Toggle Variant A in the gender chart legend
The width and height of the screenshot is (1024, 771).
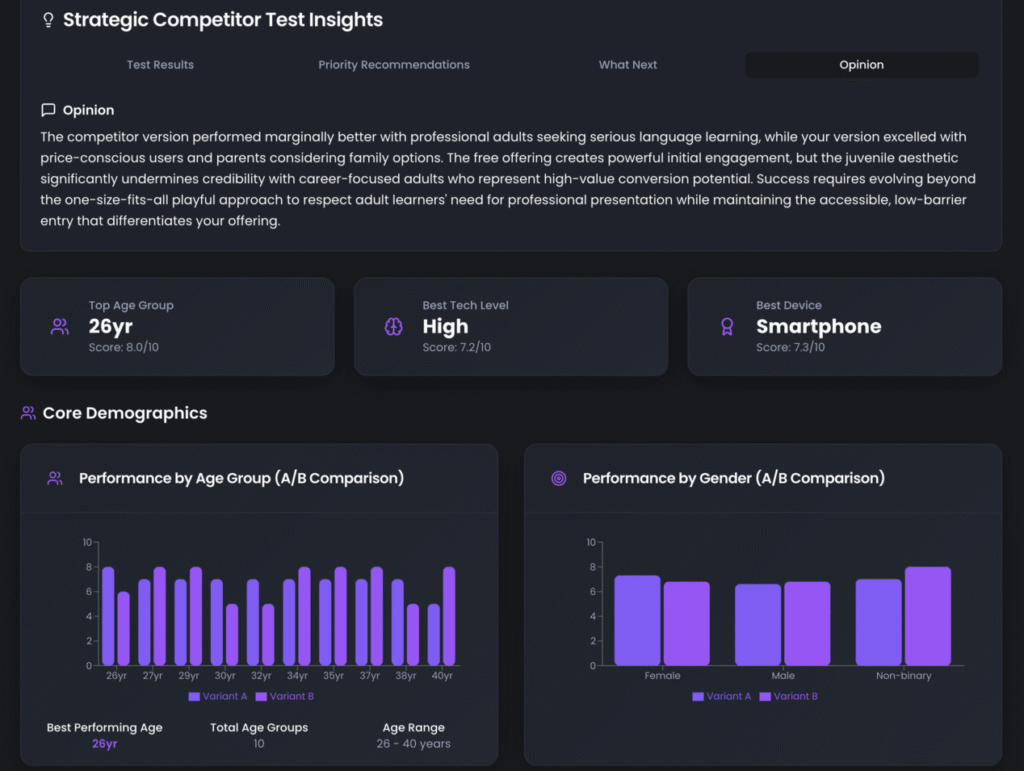click(x=722, y=696)
